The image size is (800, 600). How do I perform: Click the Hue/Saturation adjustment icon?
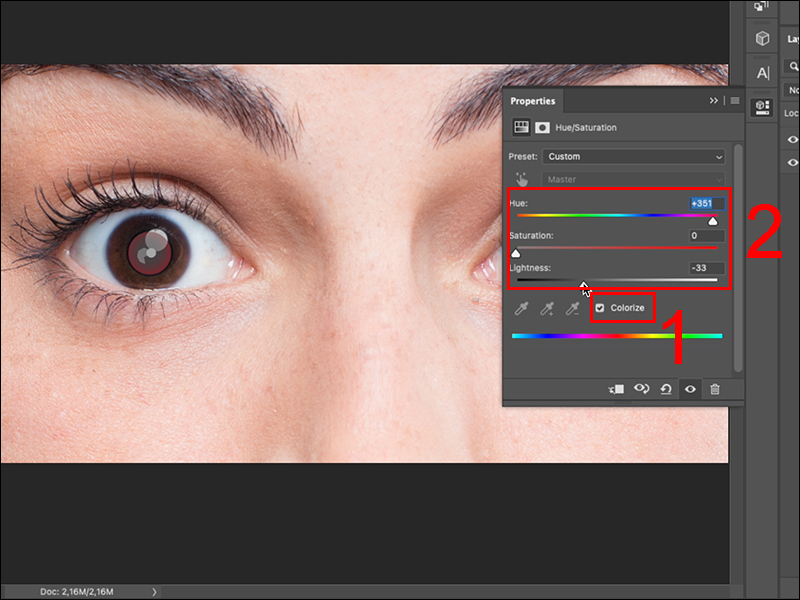[521, 127]
